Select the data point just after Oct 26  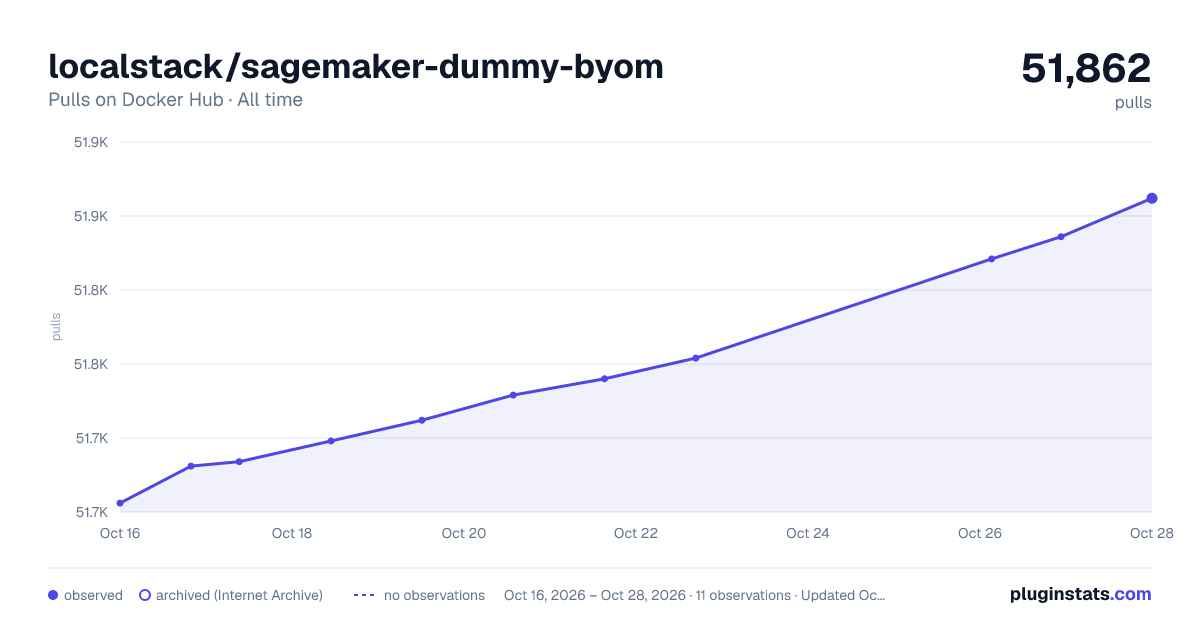click(992, 259)
